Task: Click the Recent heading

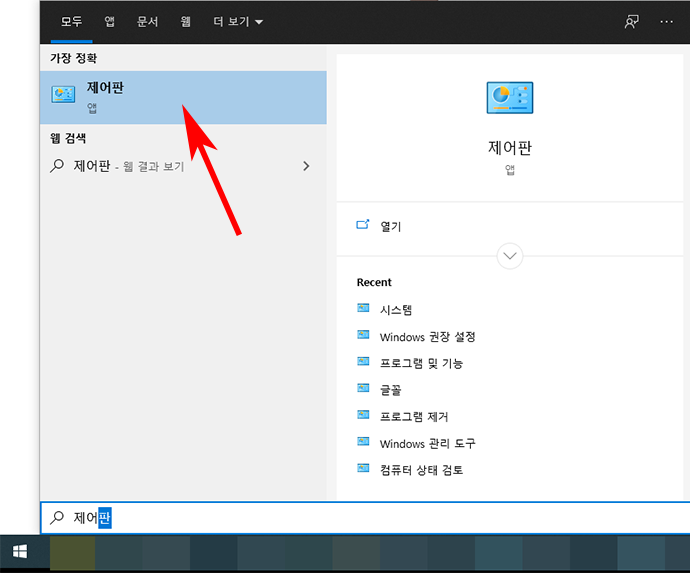Action: click(x=374, y=282)
